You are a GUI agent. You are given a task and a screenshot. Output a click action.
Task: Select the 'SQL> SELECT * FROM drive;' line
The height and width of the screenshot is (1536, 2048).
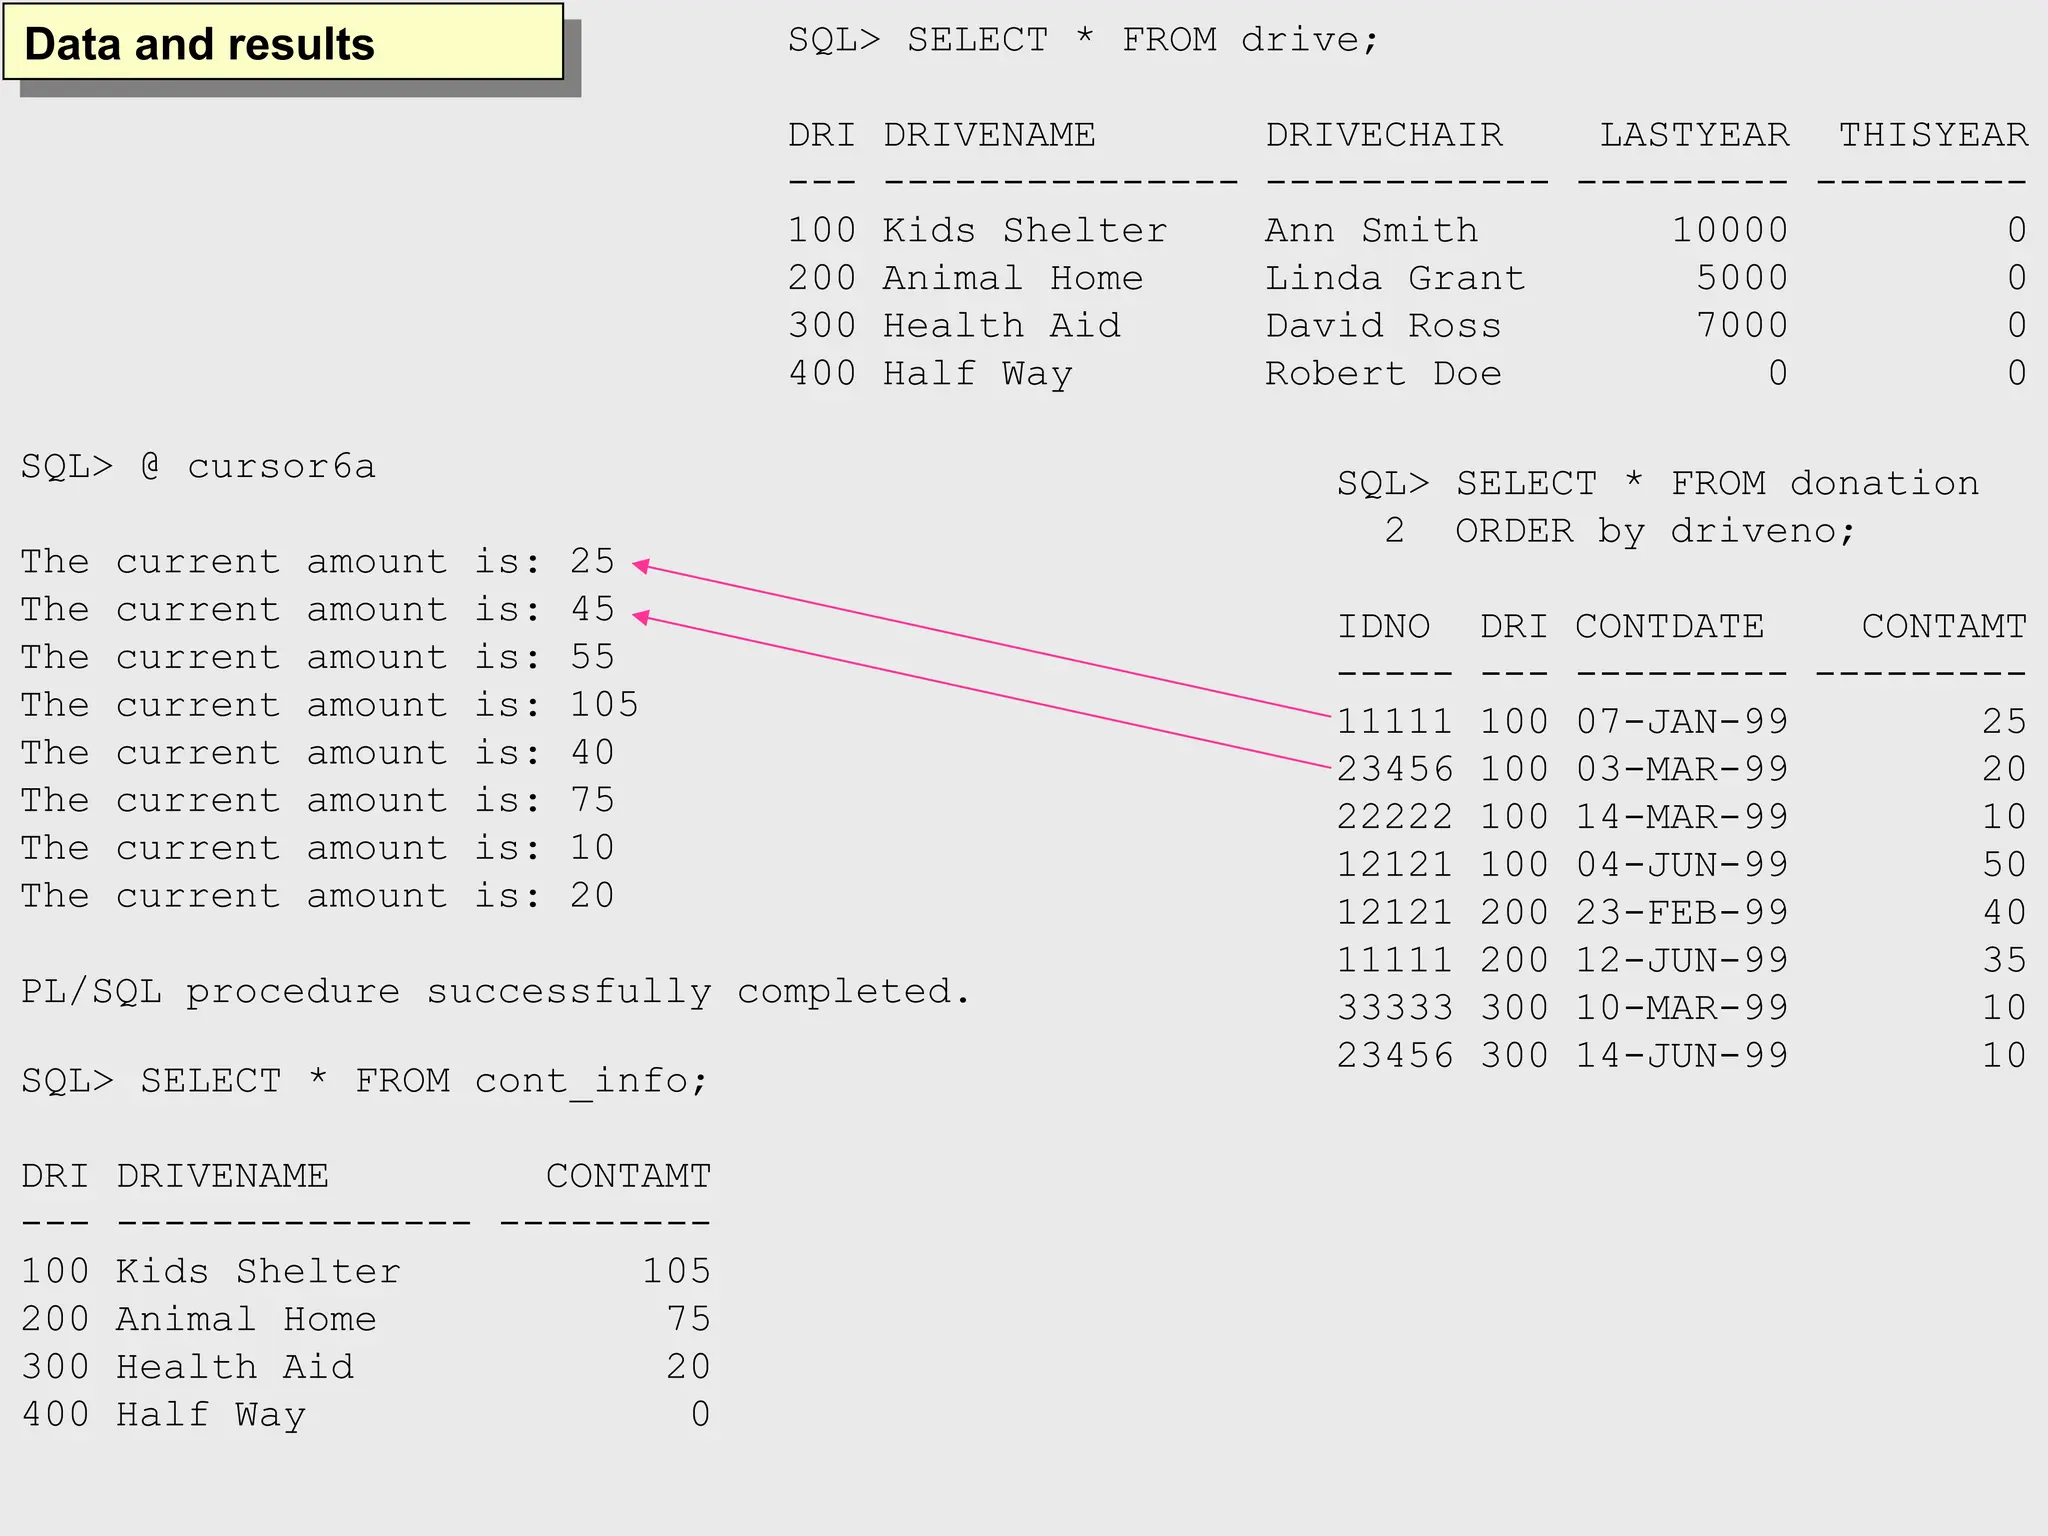(1083, 40)
